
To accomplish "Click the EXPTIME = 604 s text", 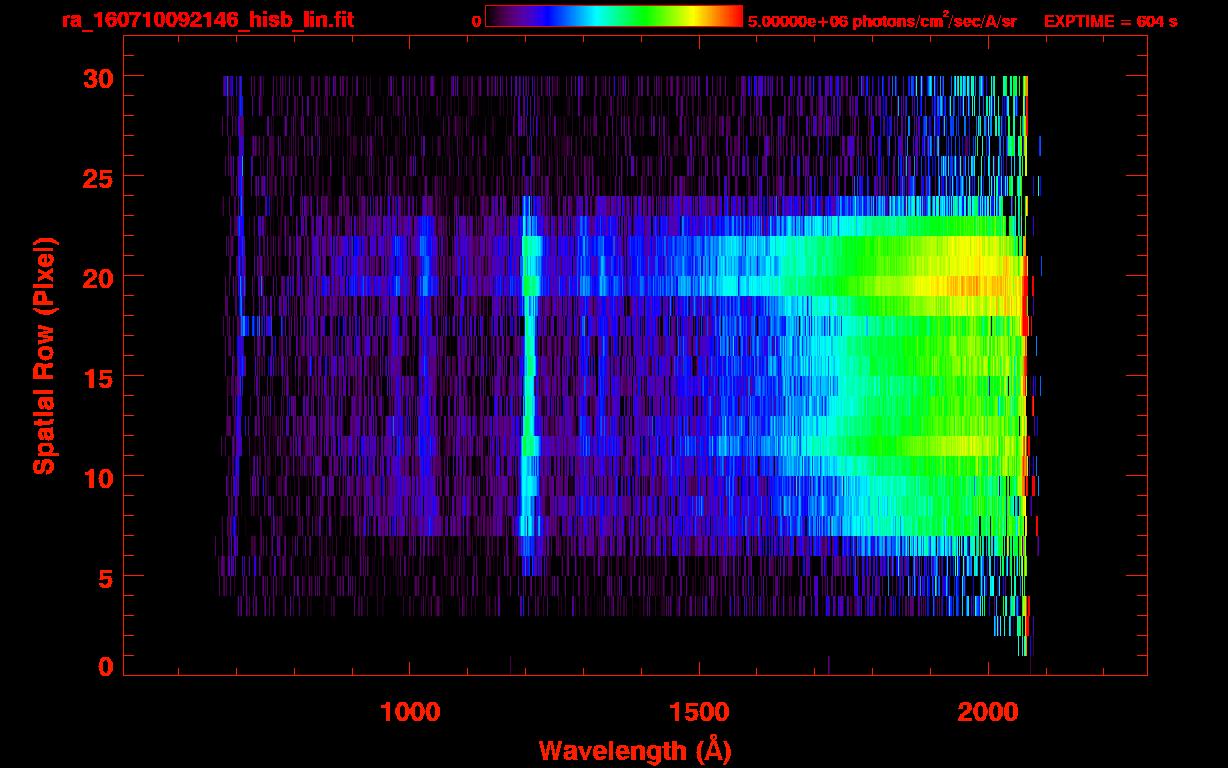I will [x=1110, y=21].
